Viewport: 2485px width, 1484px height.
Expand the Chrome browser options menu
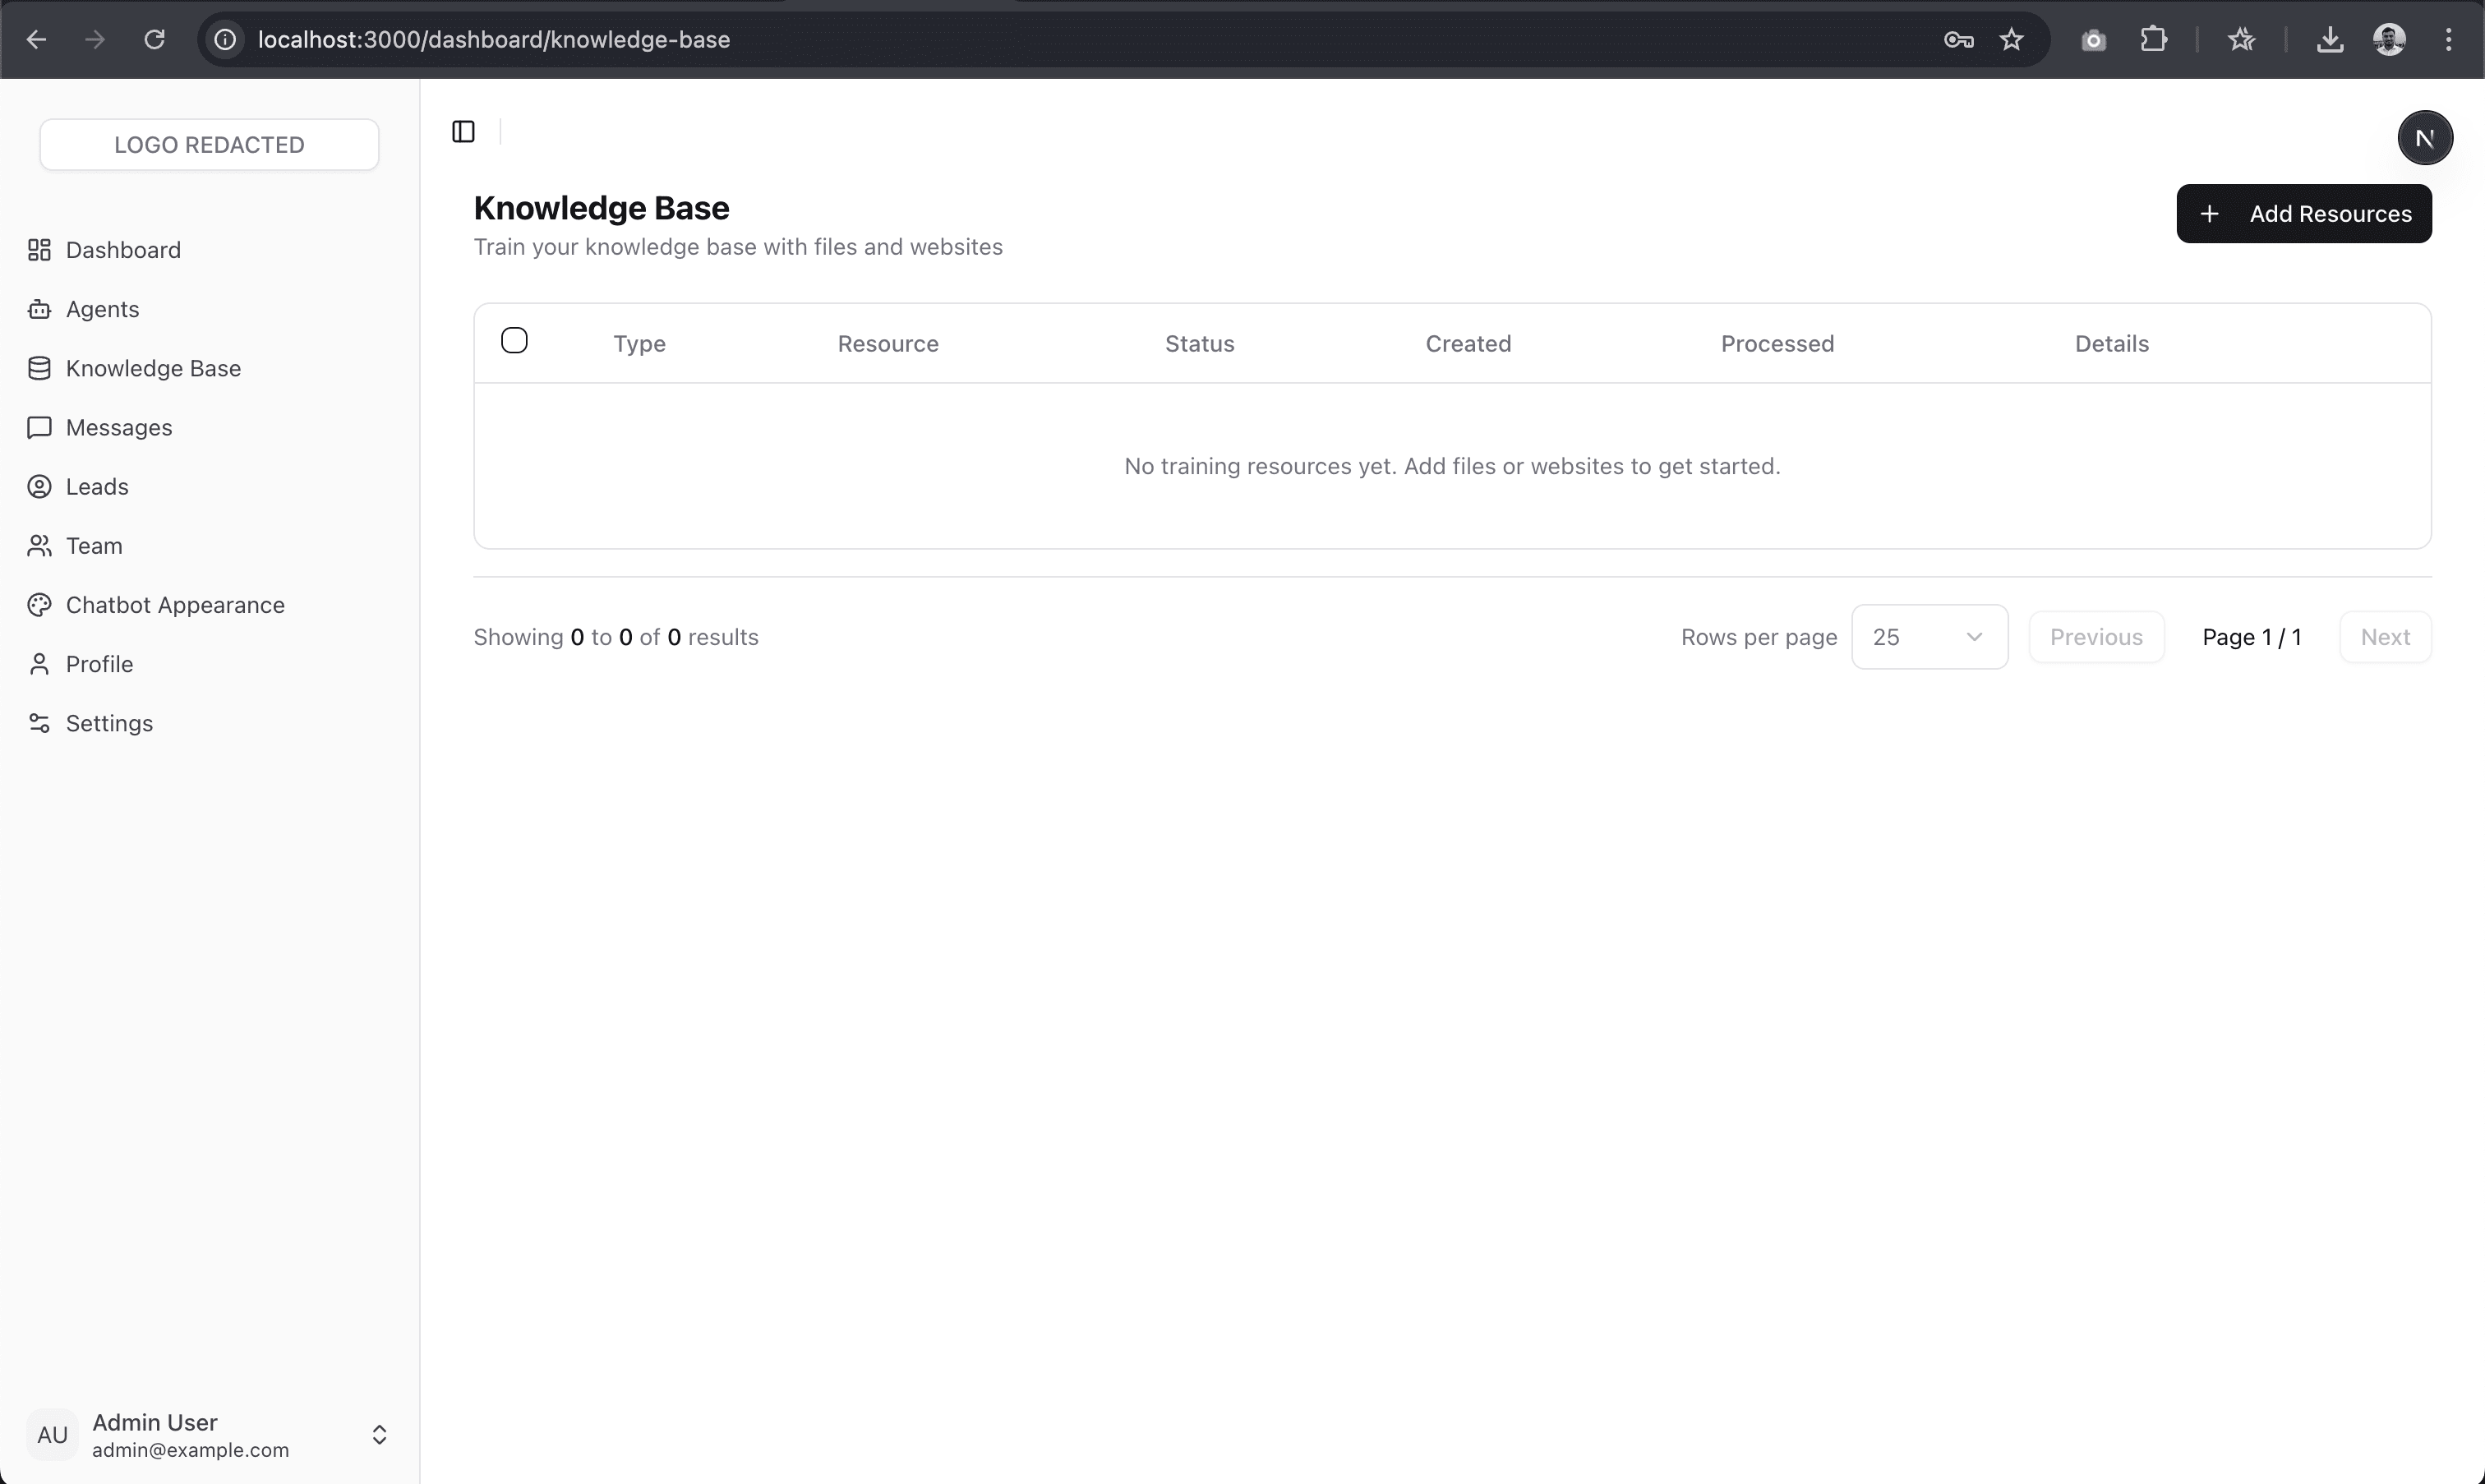tap(2449, 39)
